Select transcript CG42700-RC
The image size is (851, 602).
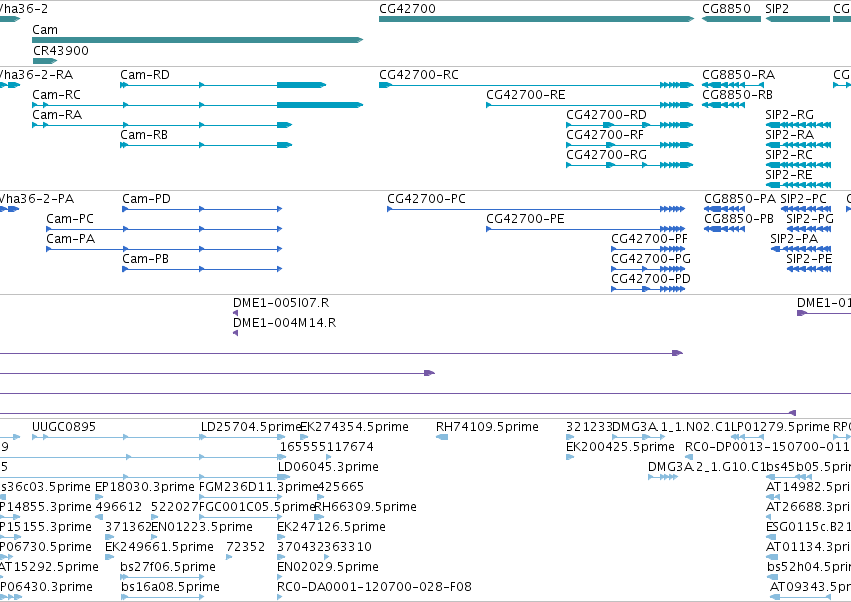coord(536,85)
